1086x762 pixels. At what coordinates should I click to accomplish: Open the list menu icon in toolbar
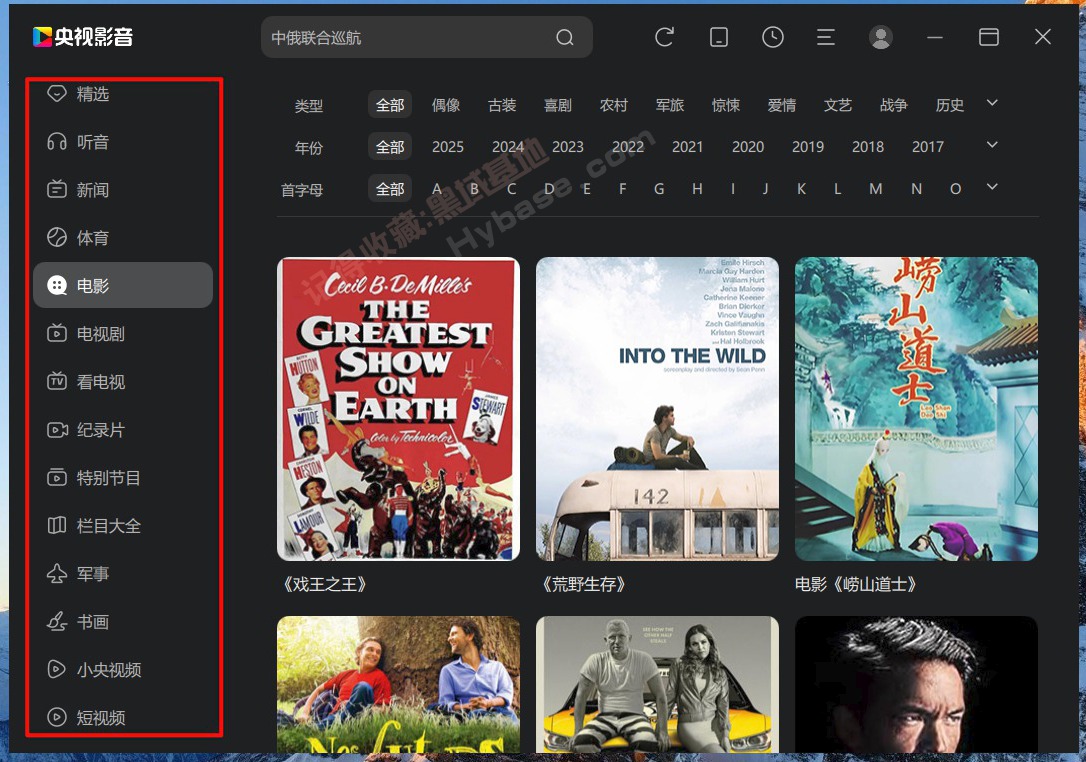tap(826, 37)
